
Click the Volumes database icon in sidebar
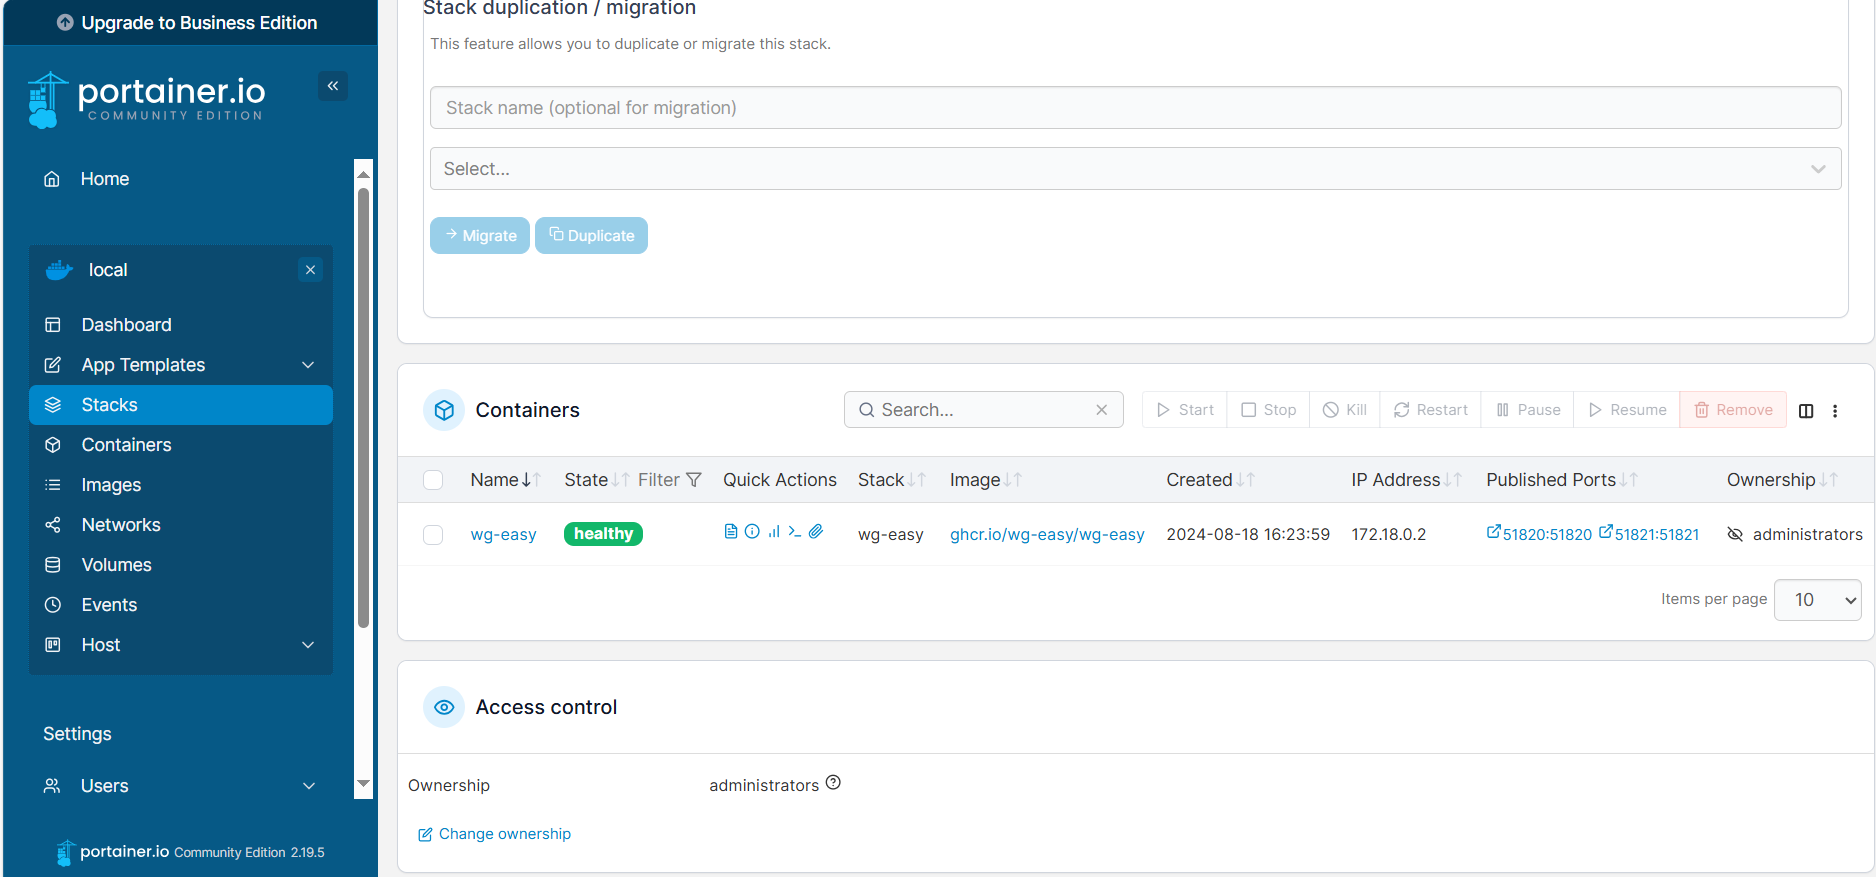tap(53, 565)
